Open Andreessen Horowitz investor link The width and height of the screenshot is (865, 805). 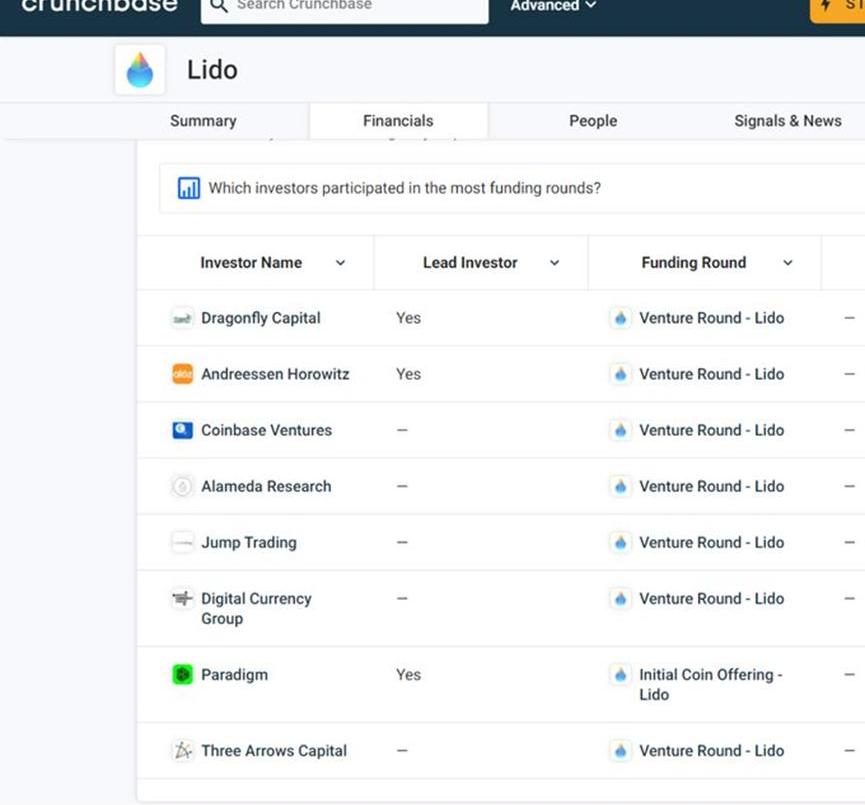275,374
